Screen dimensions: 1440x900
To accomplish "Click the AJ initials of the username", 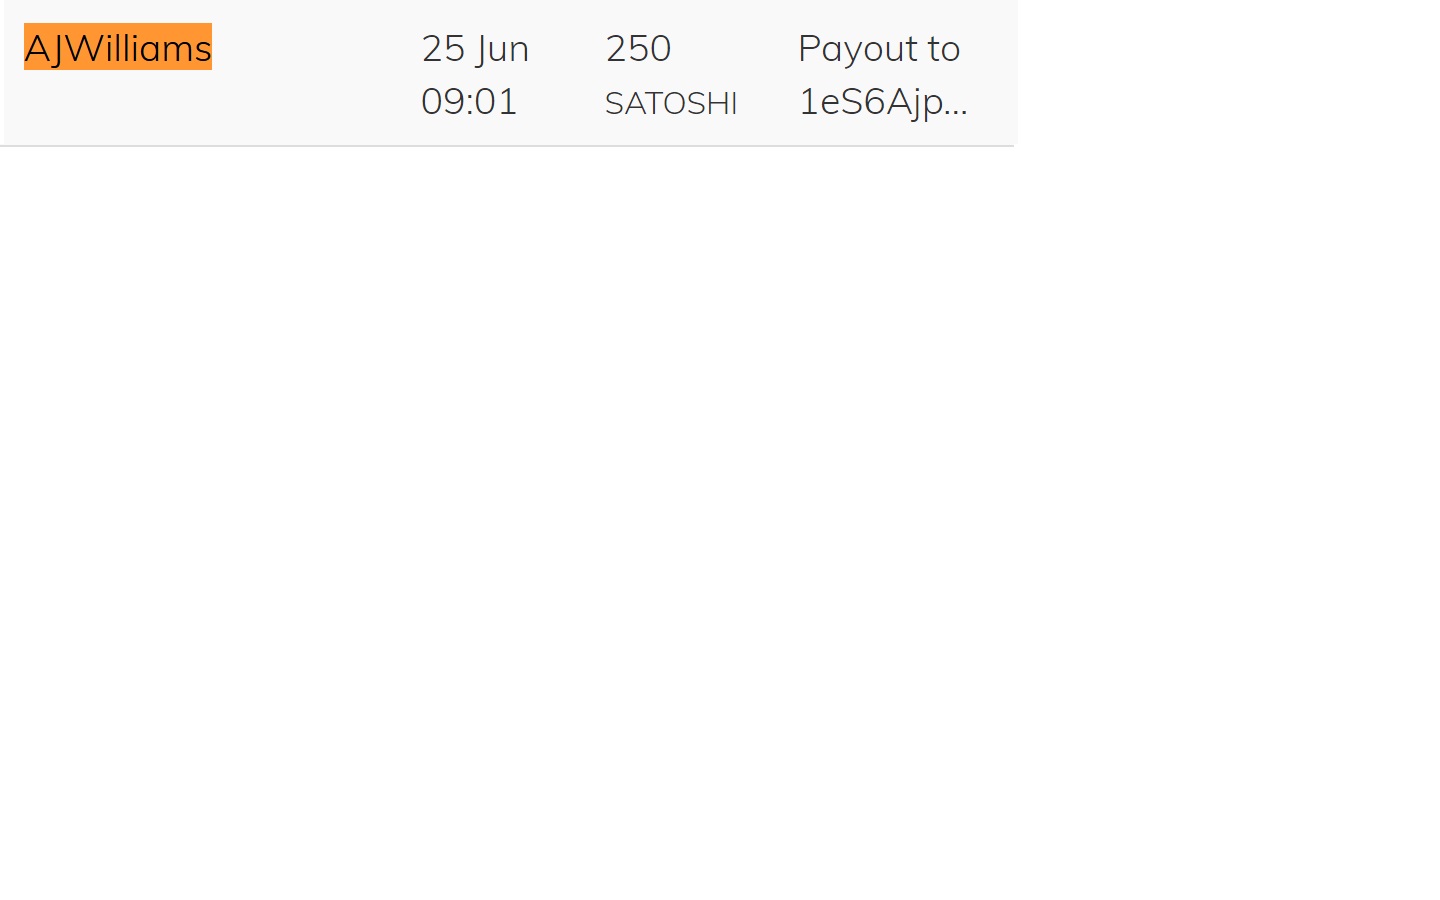I will 43,48.
